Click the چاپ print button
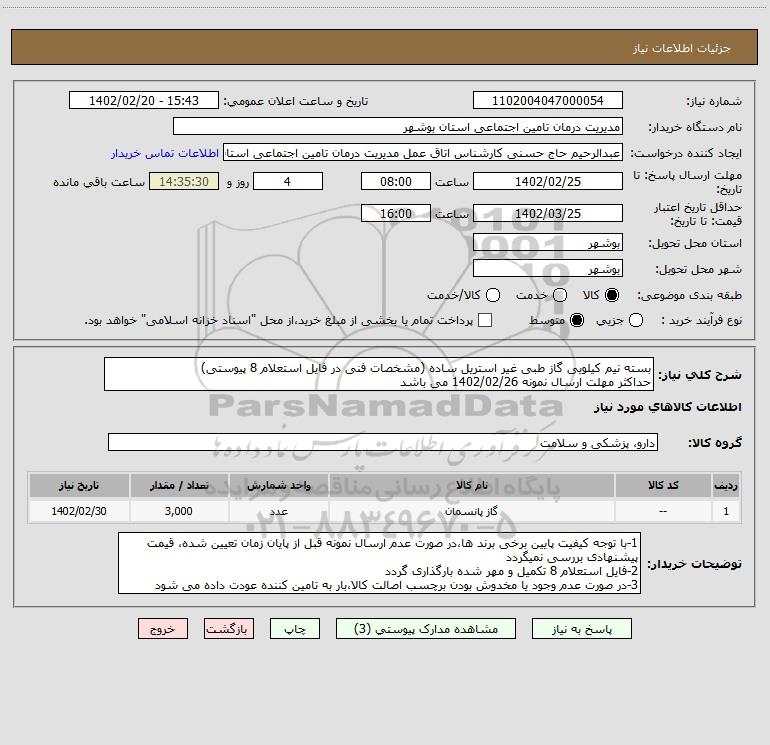Screen dimensions: 770x745 tap(295, 629)
